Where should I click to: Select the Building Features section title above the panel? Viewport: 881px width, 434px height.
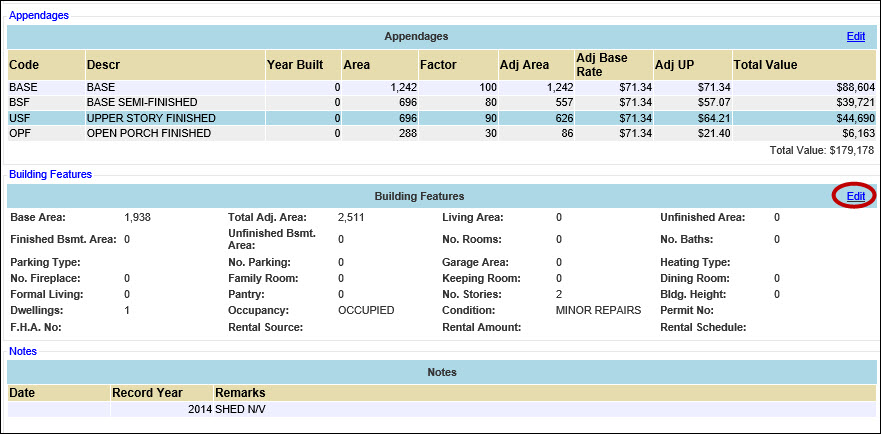50,174
